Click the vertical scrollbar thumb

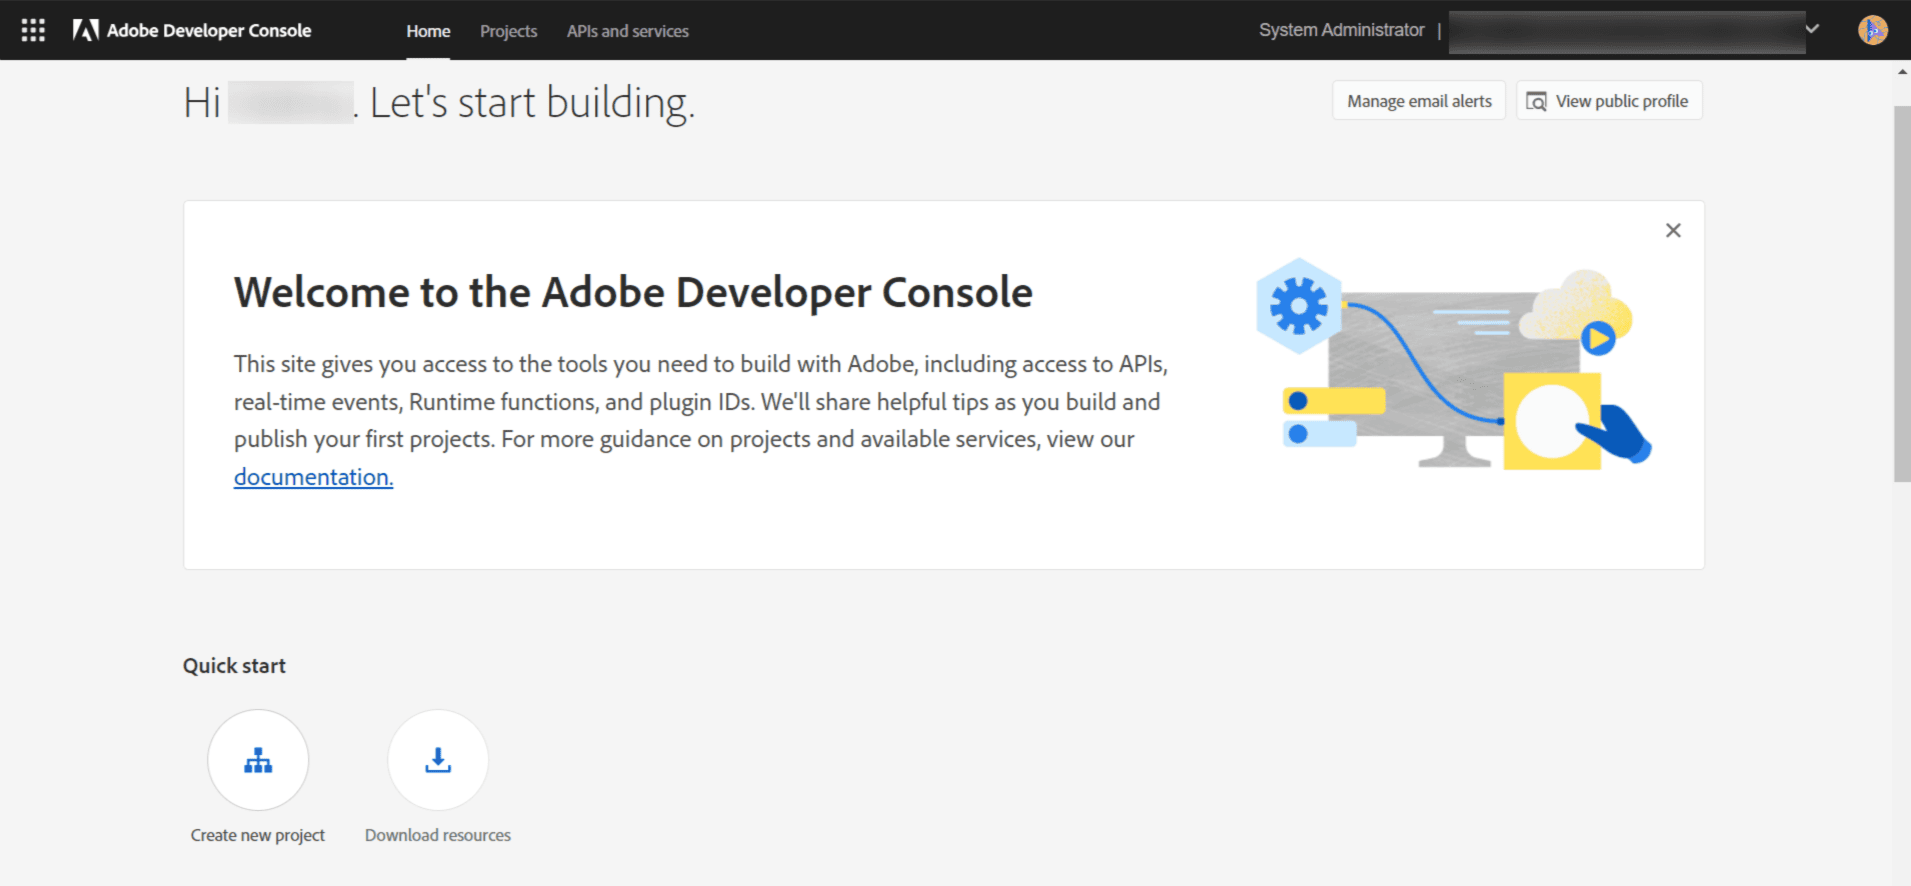1902,294
